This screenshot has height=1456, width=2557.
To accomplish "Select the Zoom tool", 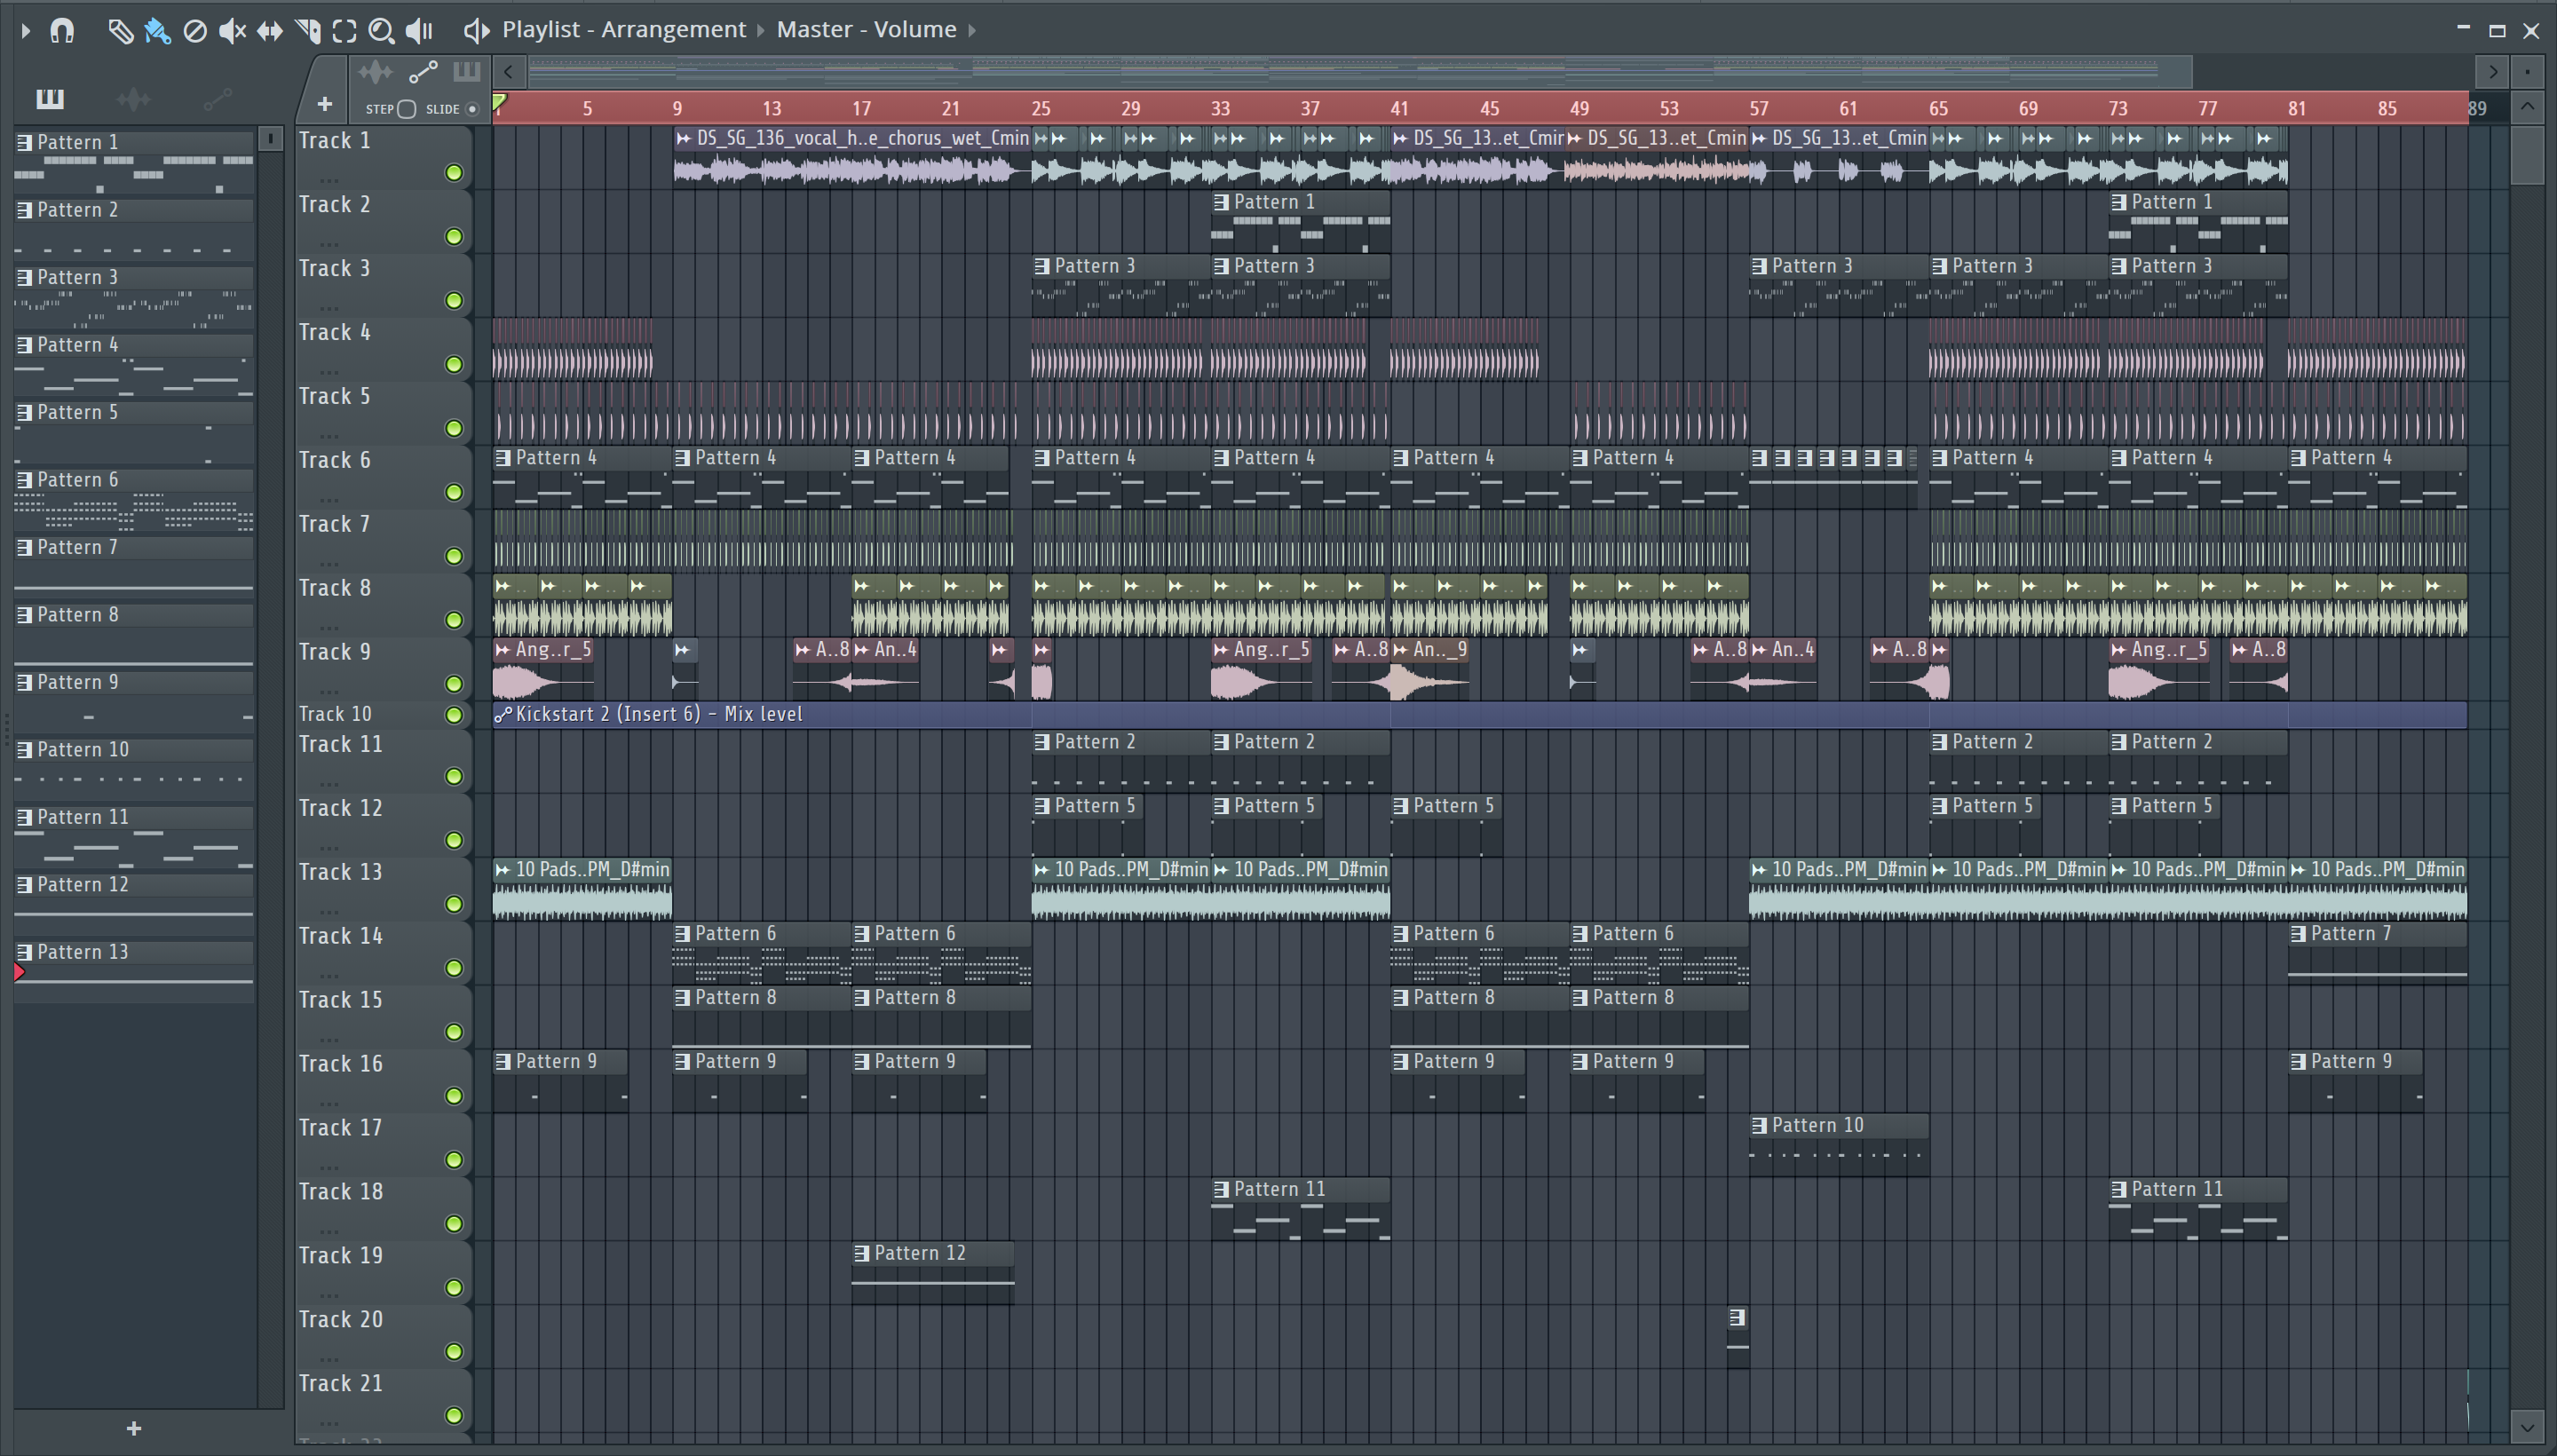I will (x=381, y=31).
